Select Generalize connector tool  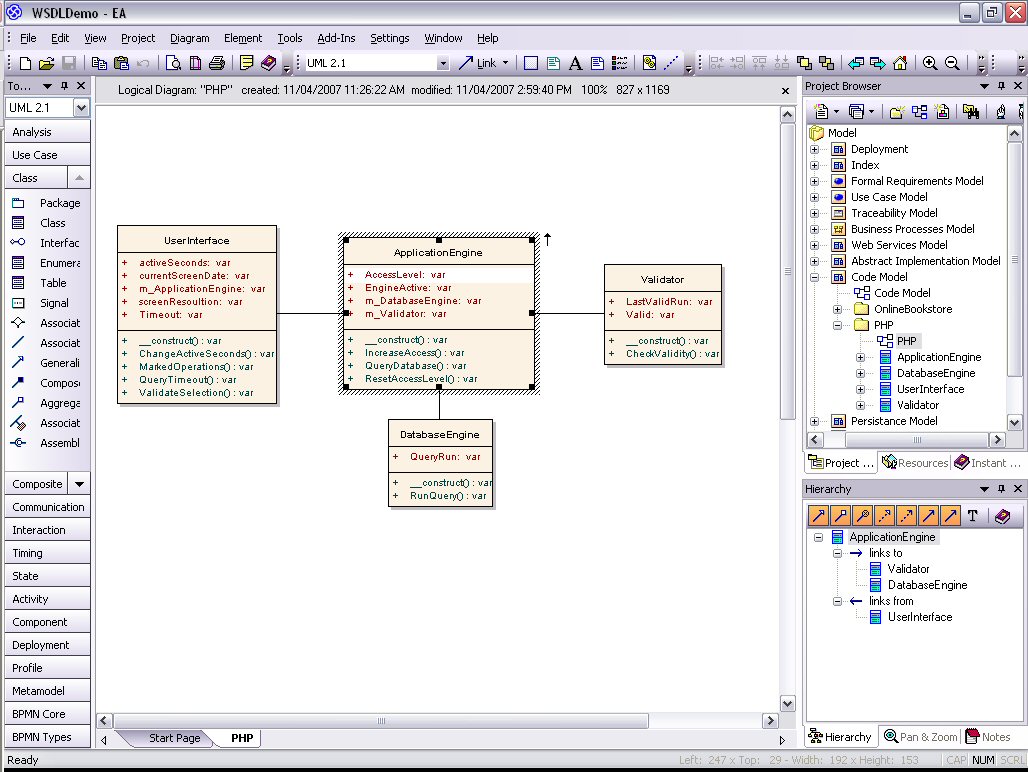(47, 363)
